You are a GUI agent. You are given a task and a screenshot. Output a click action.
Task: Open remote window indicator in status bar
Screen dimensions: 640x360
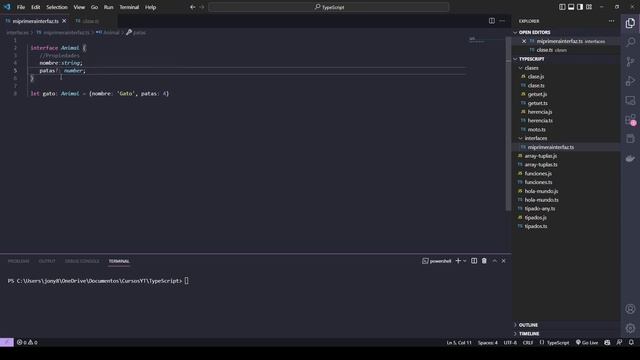point(7,342)
